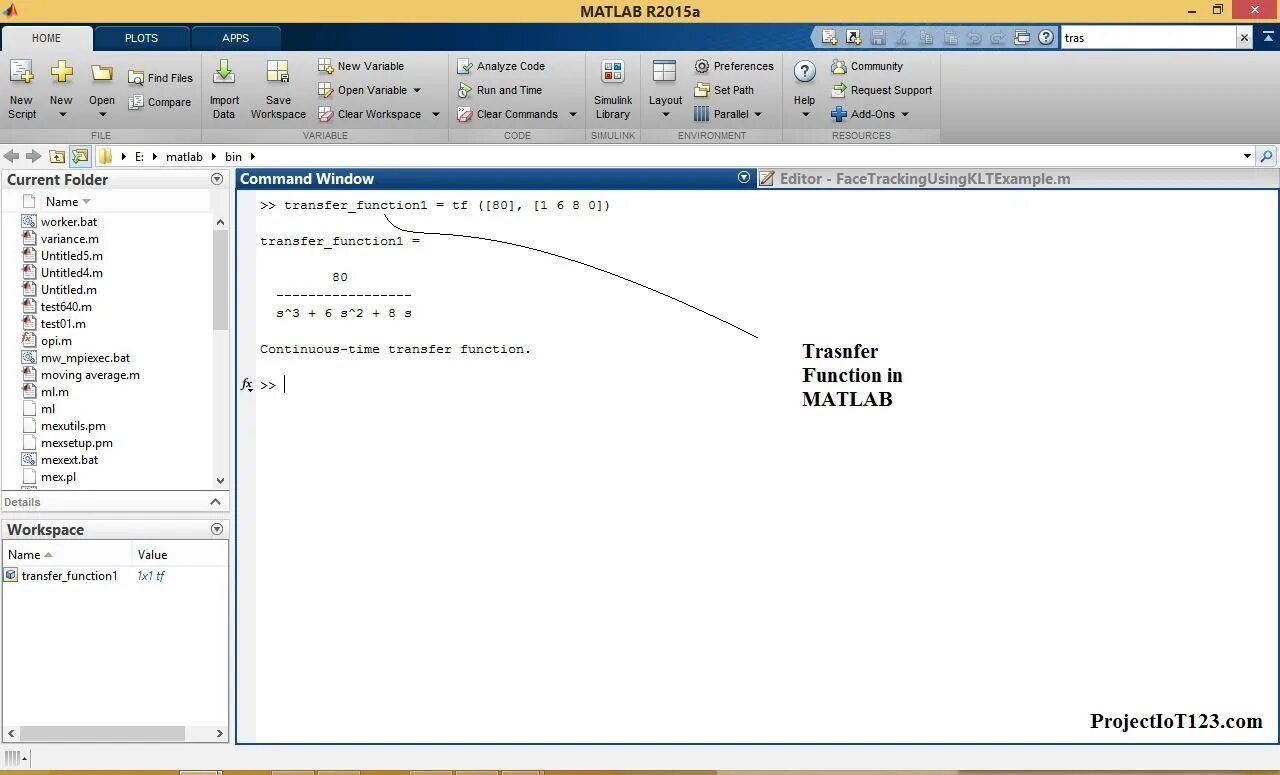
Task: Click the Workspace horizontal scrollbar
Action: point(100,733)
